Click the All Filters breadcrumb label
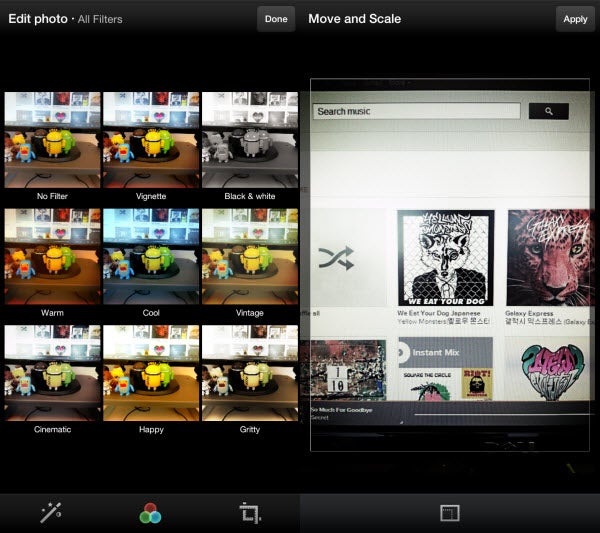This screenshot has width=600, height=533. [100, 19]
